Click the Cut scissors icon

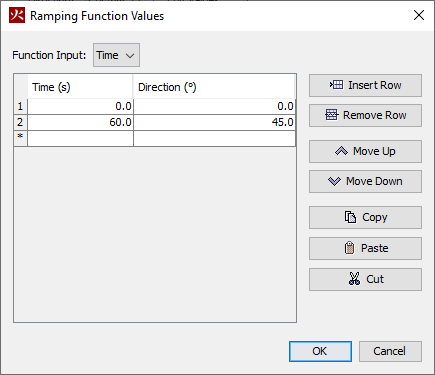click(354, 279)
